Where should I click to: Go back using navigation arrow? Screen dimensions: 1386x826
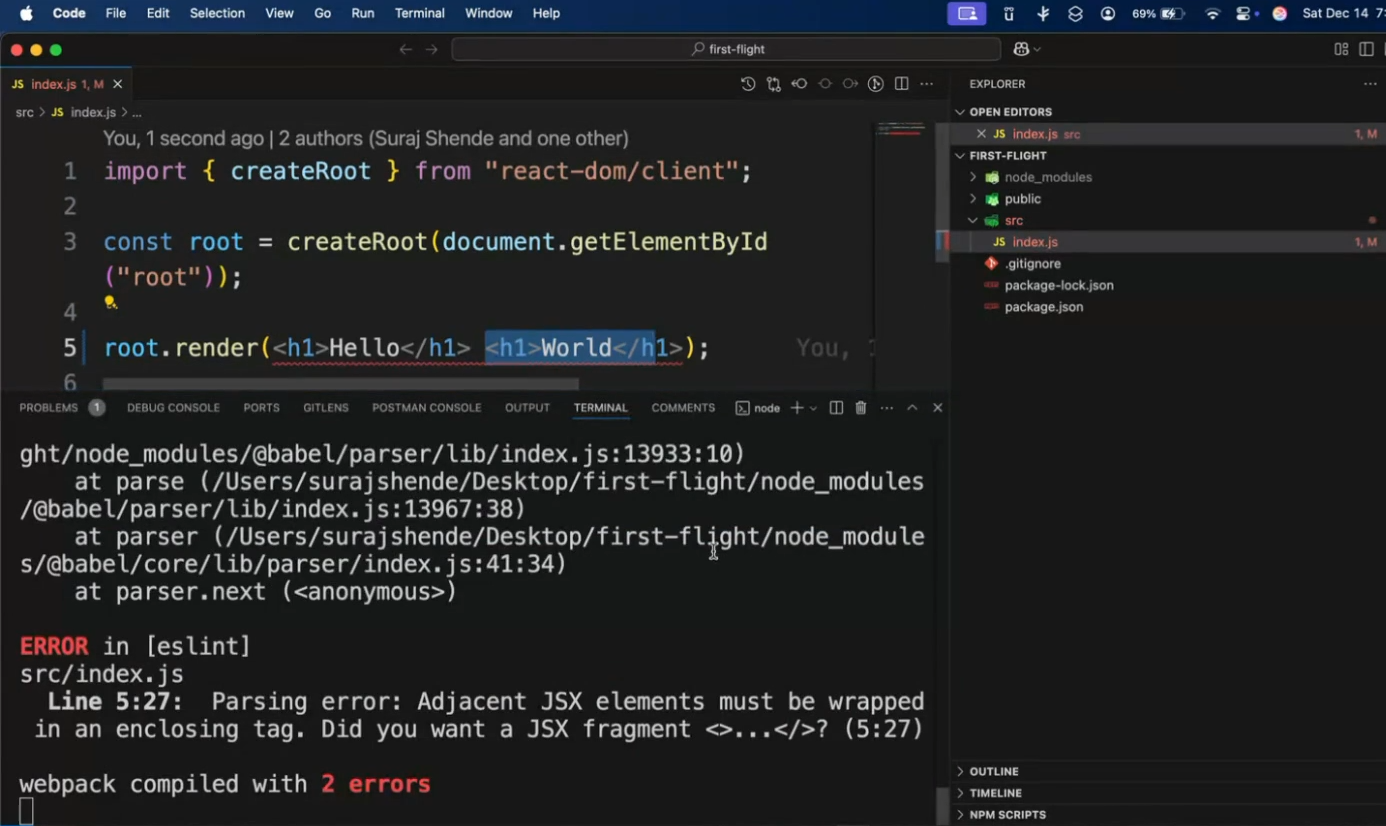click(406, 49)
